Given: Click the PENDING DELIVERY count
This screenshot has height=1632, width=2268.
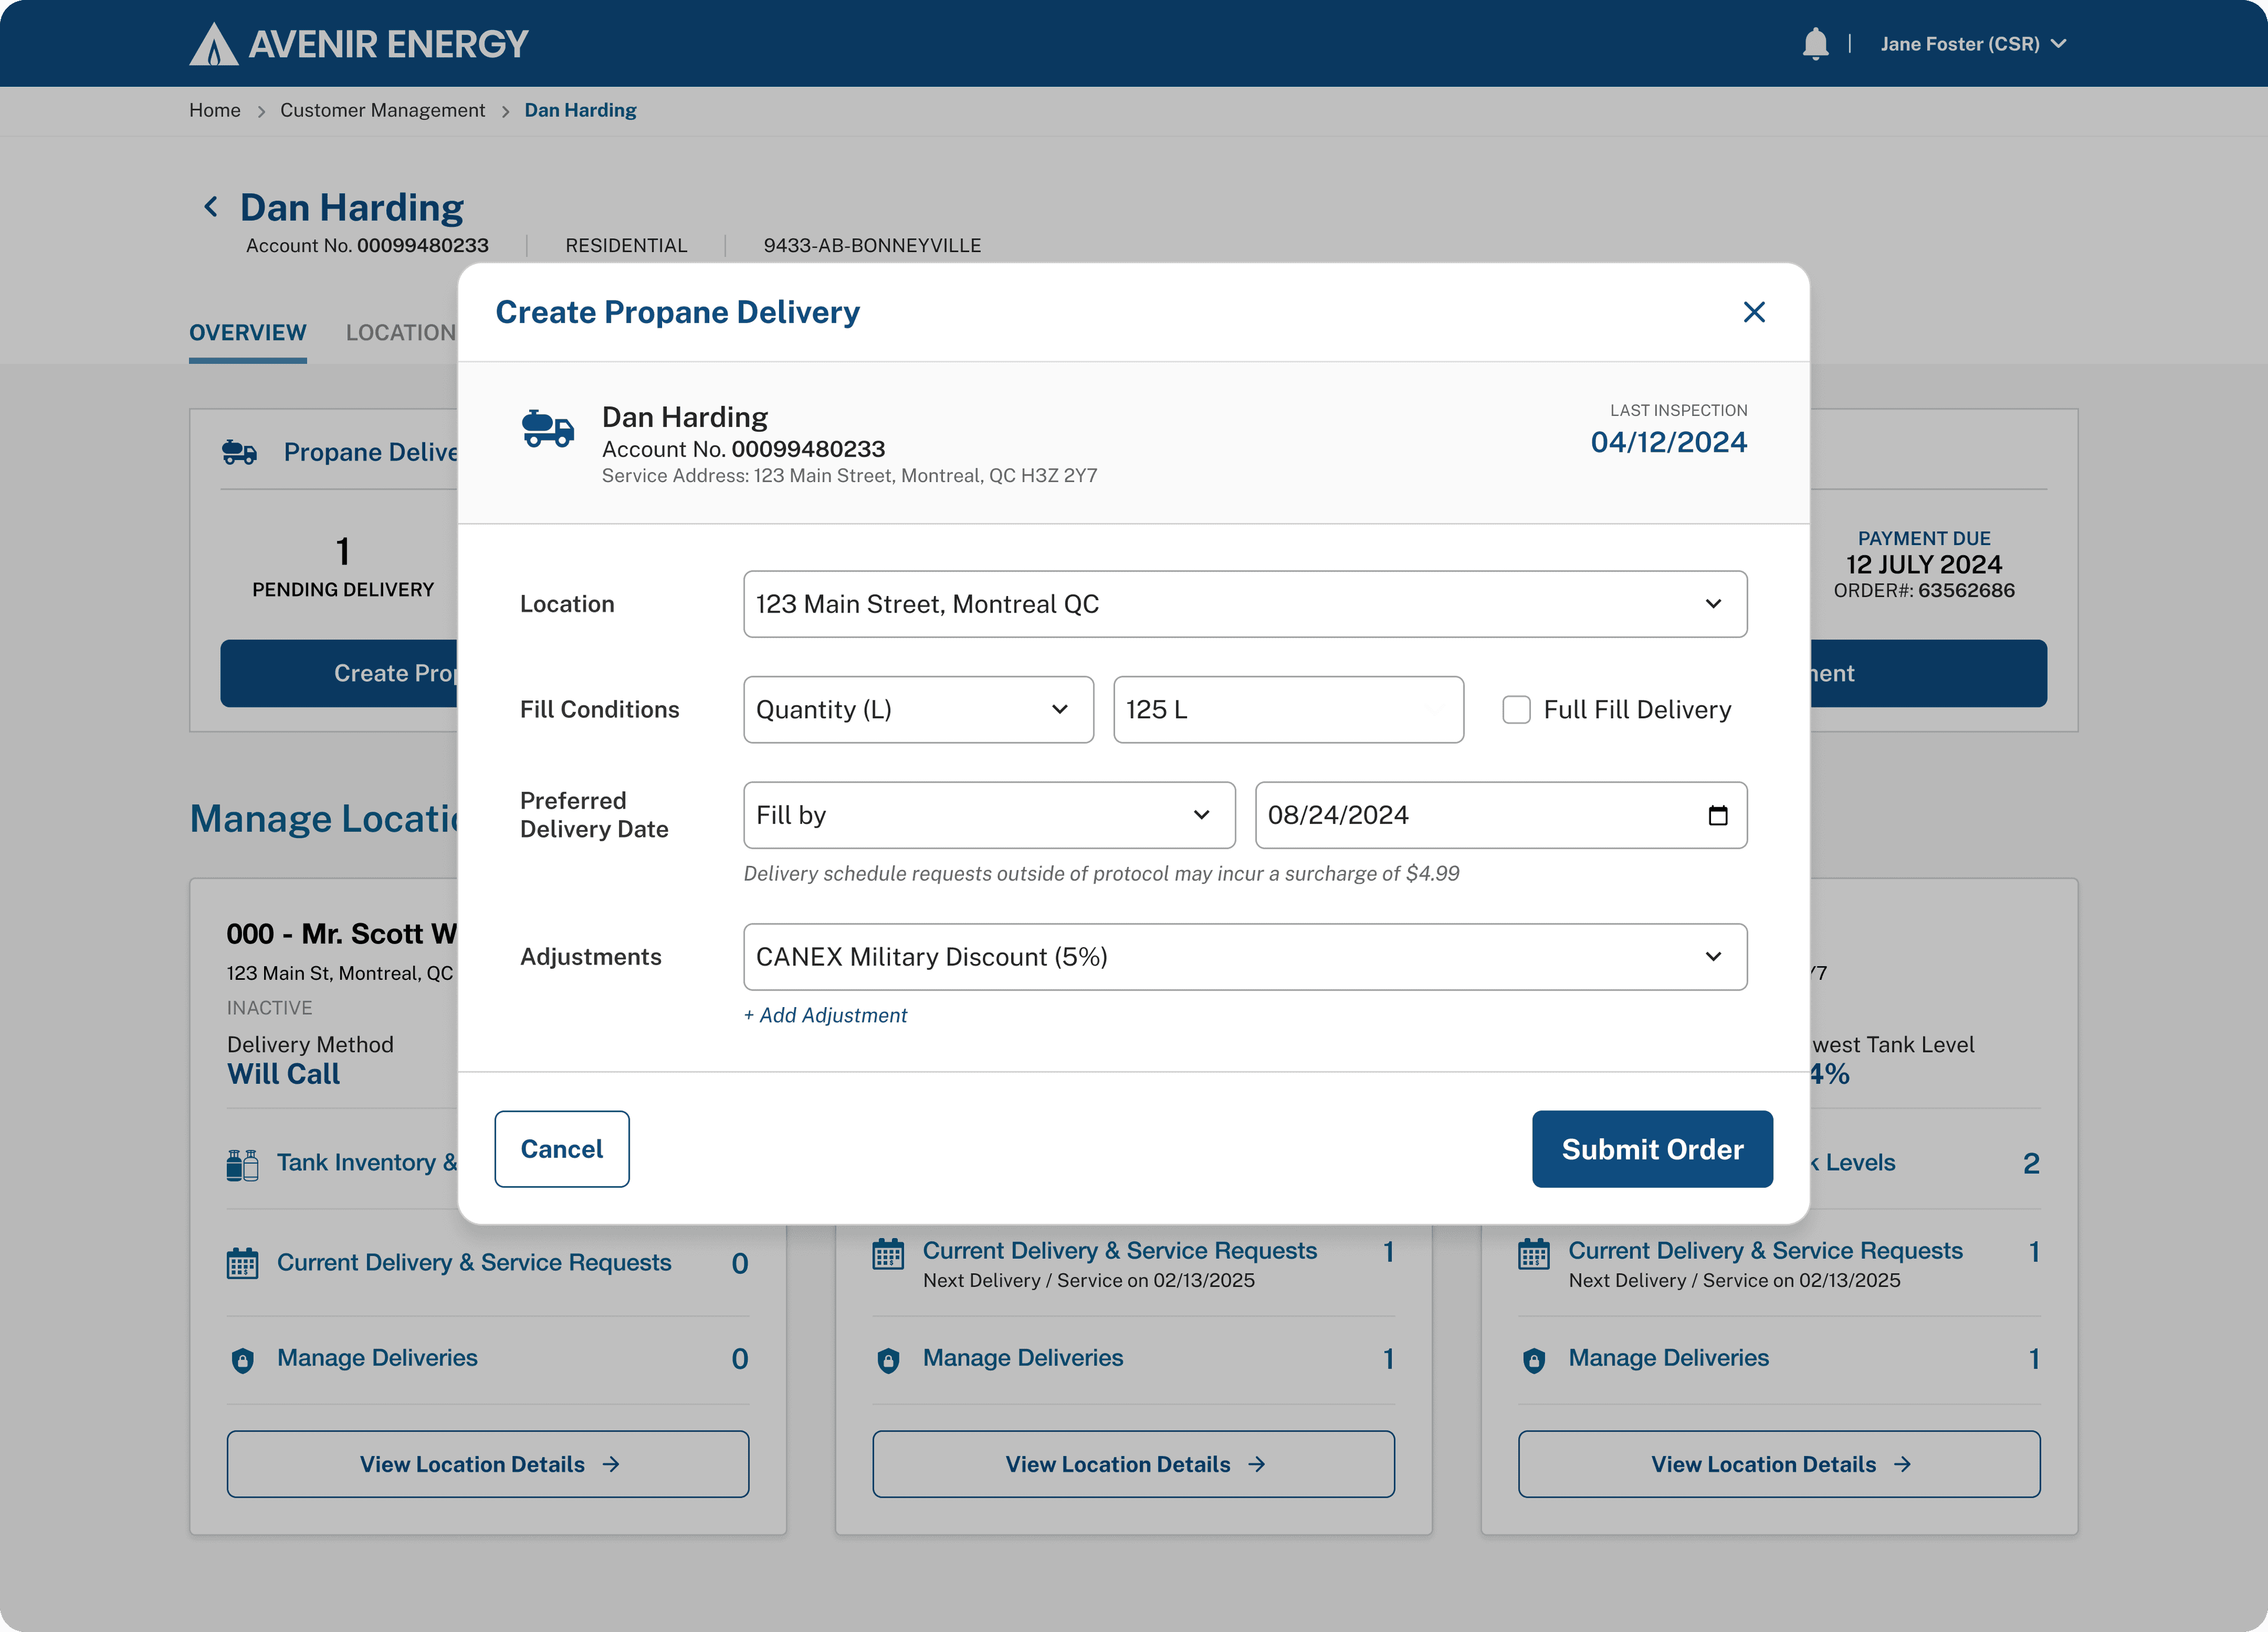Looking at the screenshot, I should coord(343,552).
